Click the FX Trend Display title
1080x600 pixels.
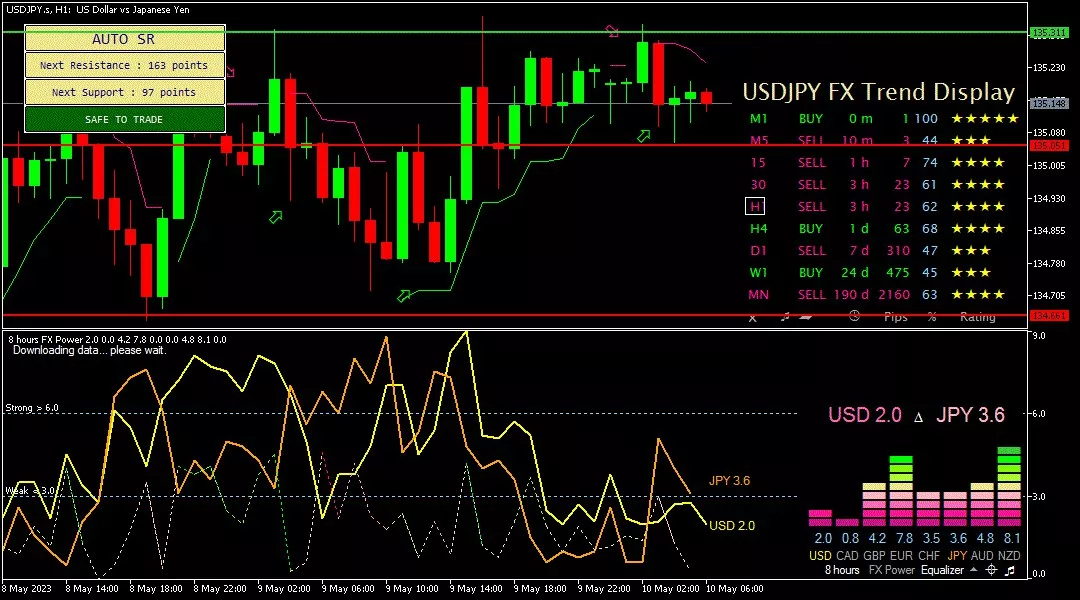pos(879,92)
